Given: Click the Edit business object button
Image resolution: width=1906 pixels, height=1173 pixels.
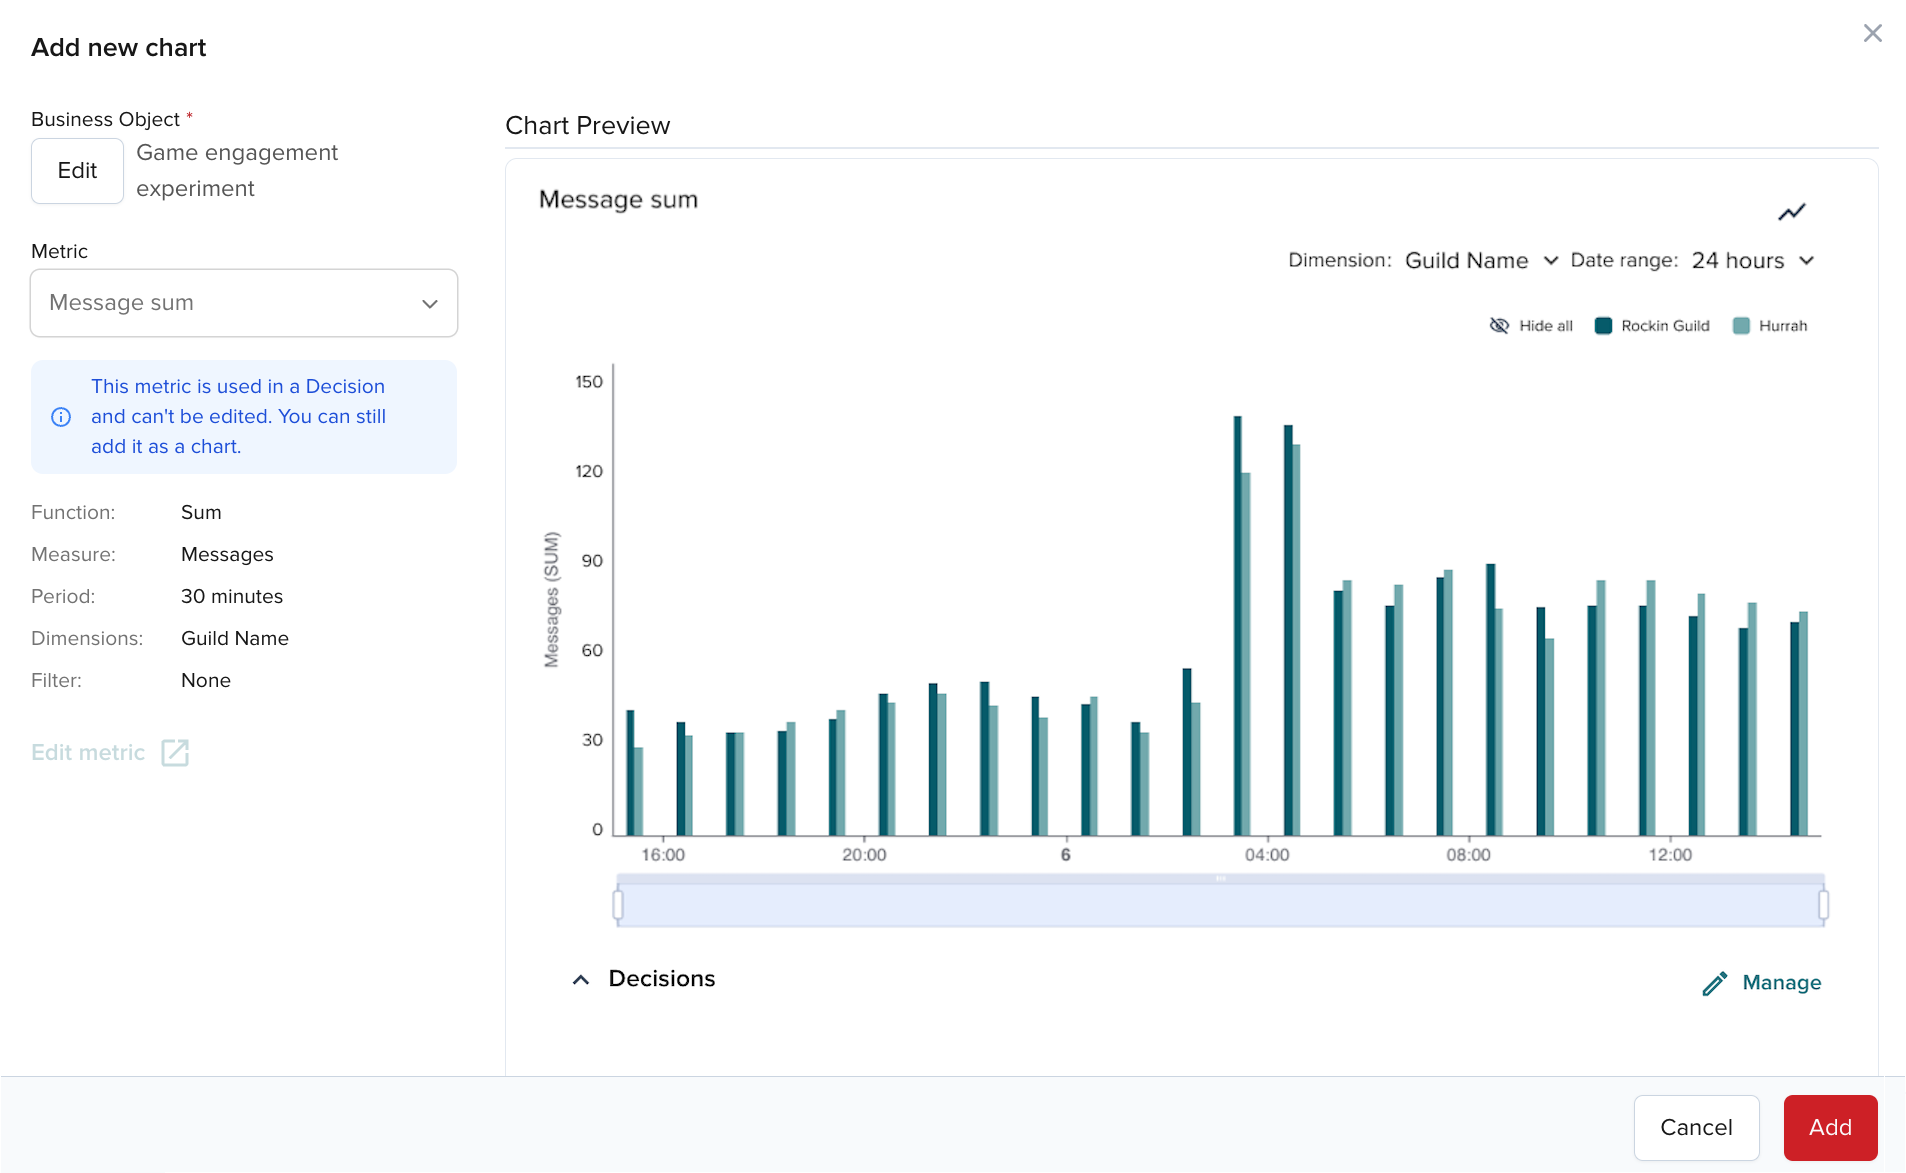Looking at the screenshot, I should (x=77, y=171).
